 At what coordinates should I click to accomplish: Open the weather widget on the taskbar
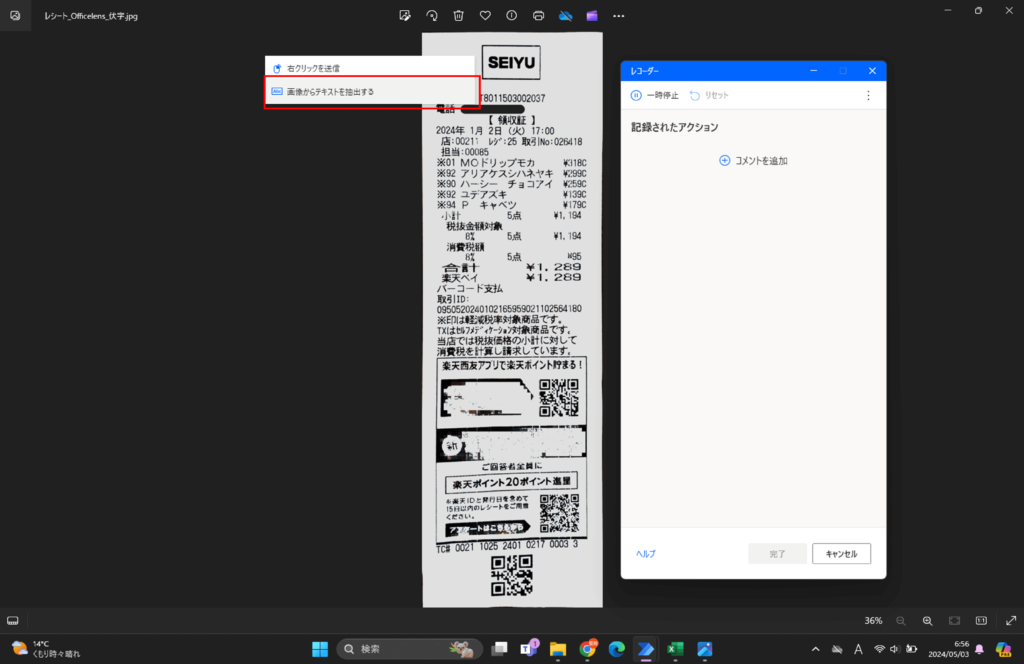[46, 649]
